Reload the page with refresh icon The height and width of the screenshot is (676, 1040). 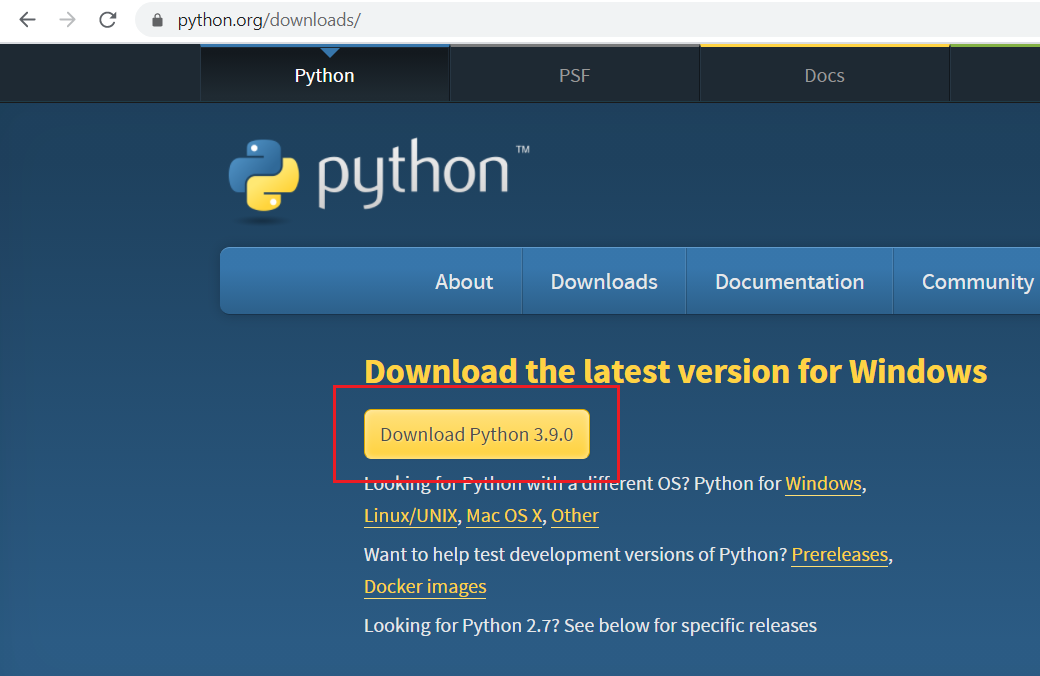pos(107,19)
